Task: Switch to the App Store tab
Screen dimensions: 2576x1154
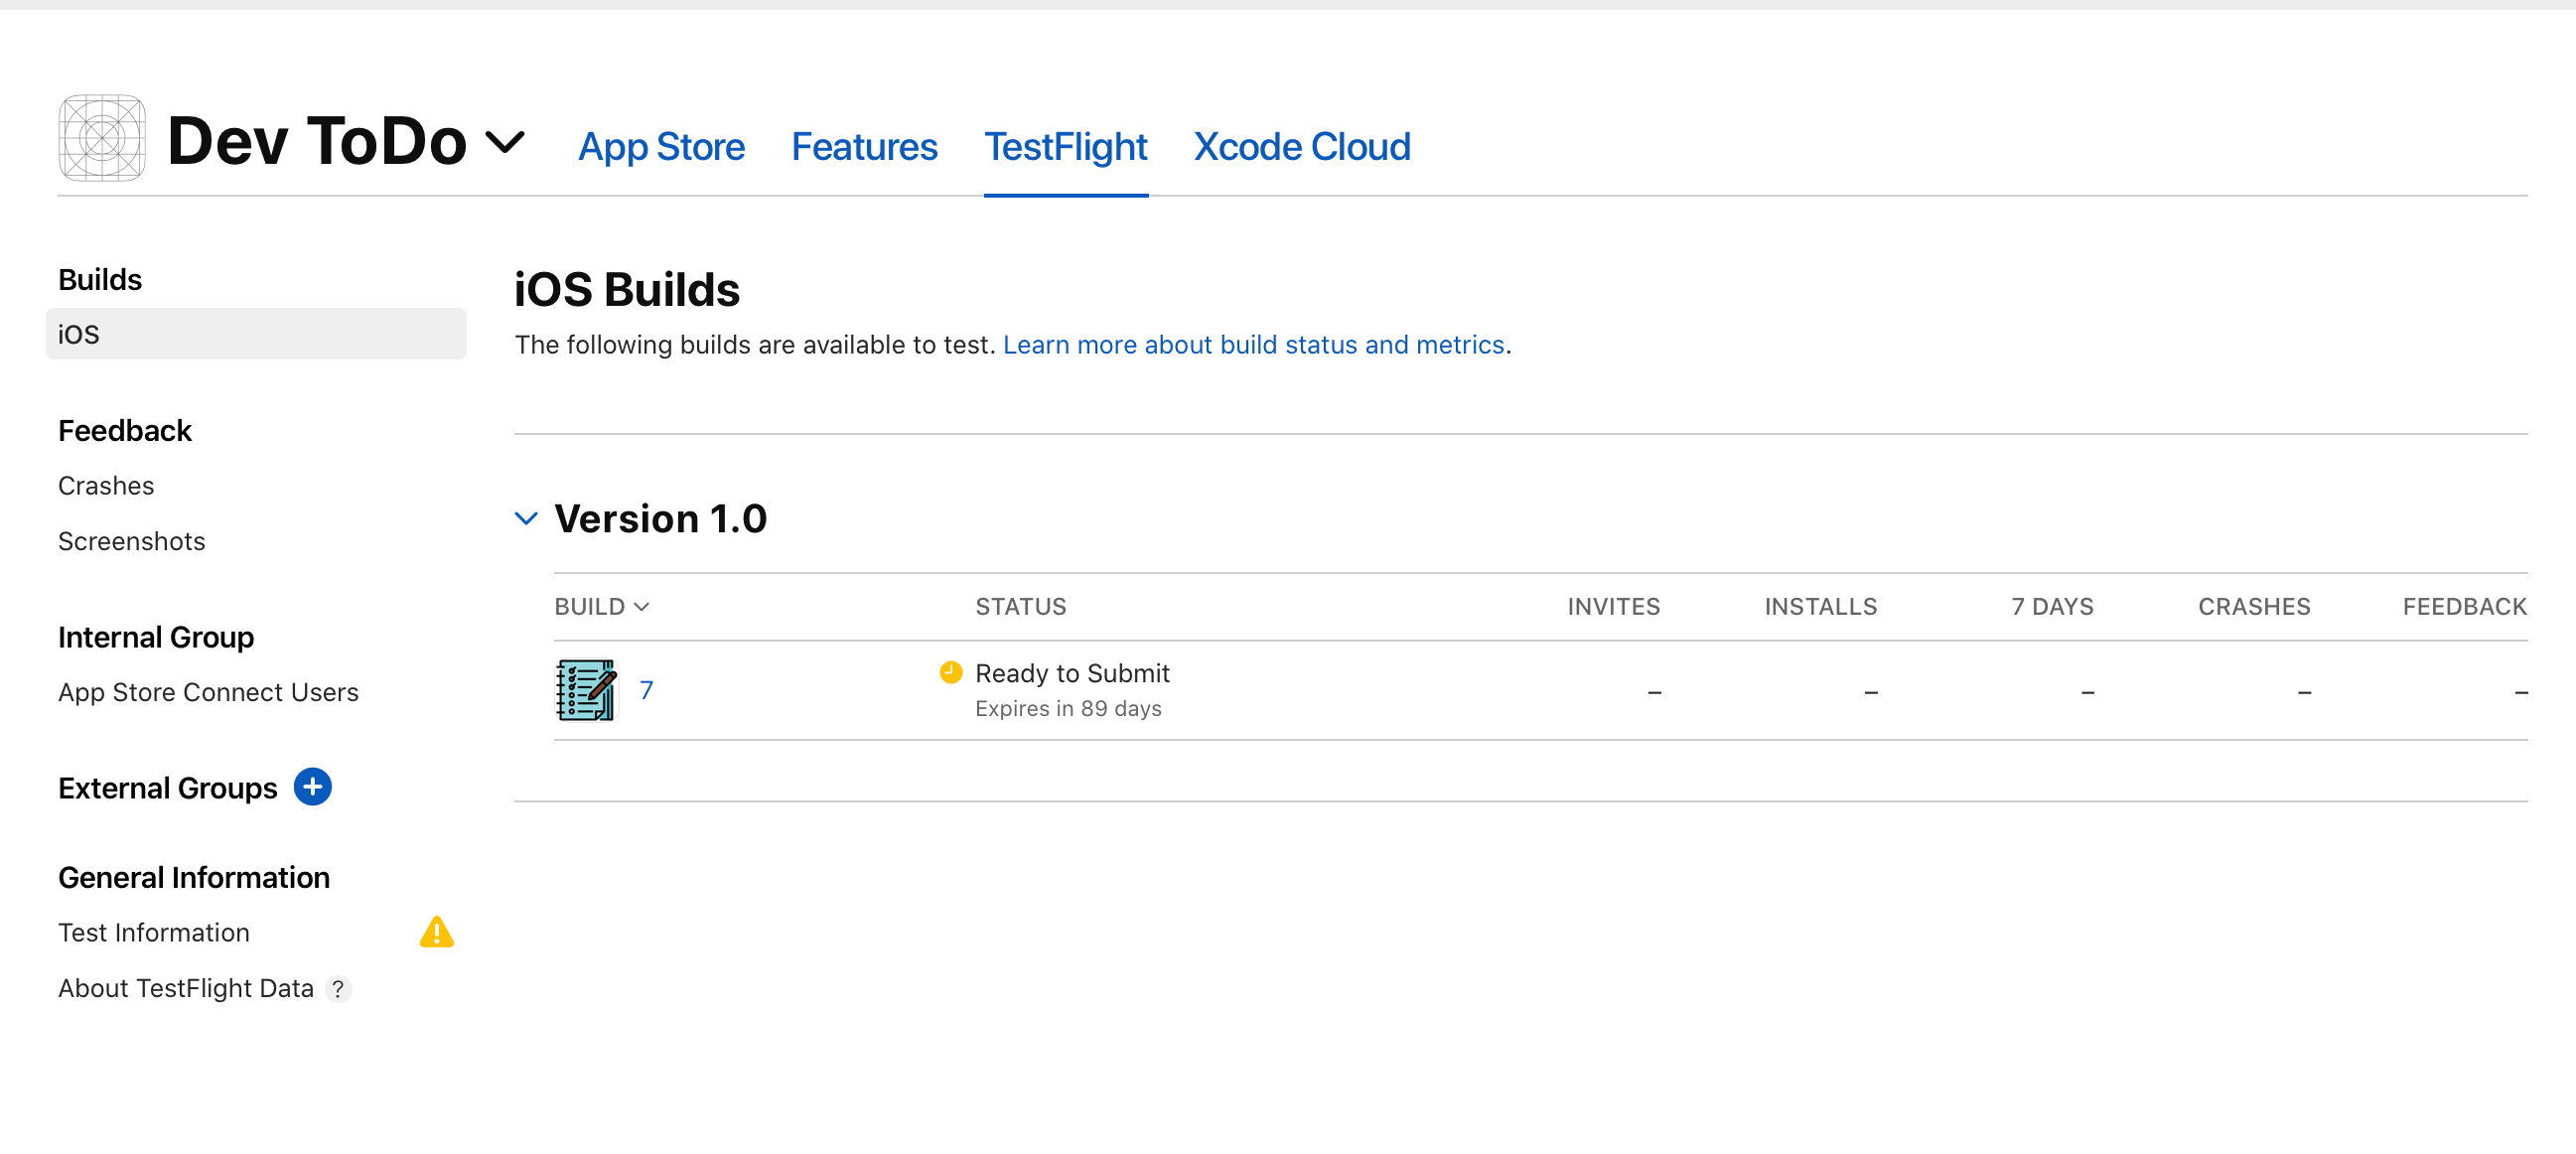Action: [x=661, y=147]
